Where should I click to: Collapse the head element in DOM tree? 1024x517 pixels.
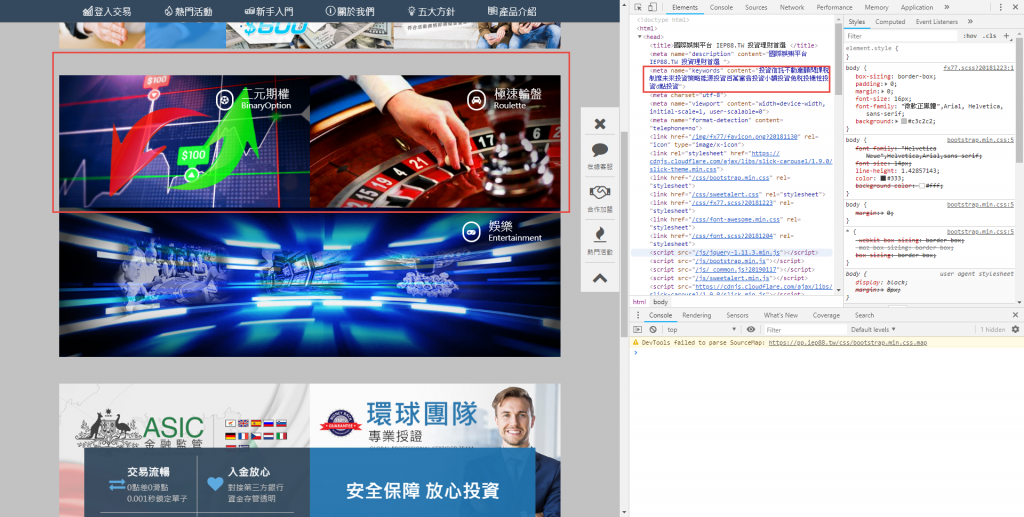[640, 37]
